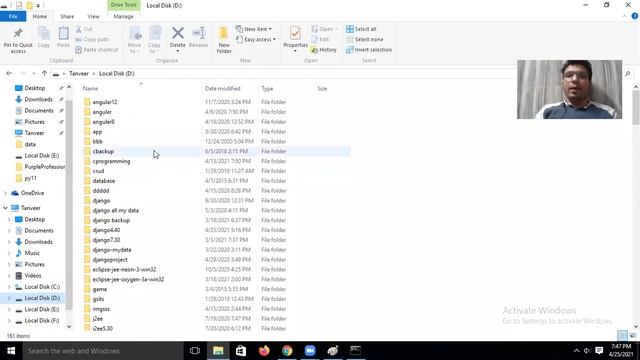Open Firefox from the taskbar

click(x=264, y=351)
